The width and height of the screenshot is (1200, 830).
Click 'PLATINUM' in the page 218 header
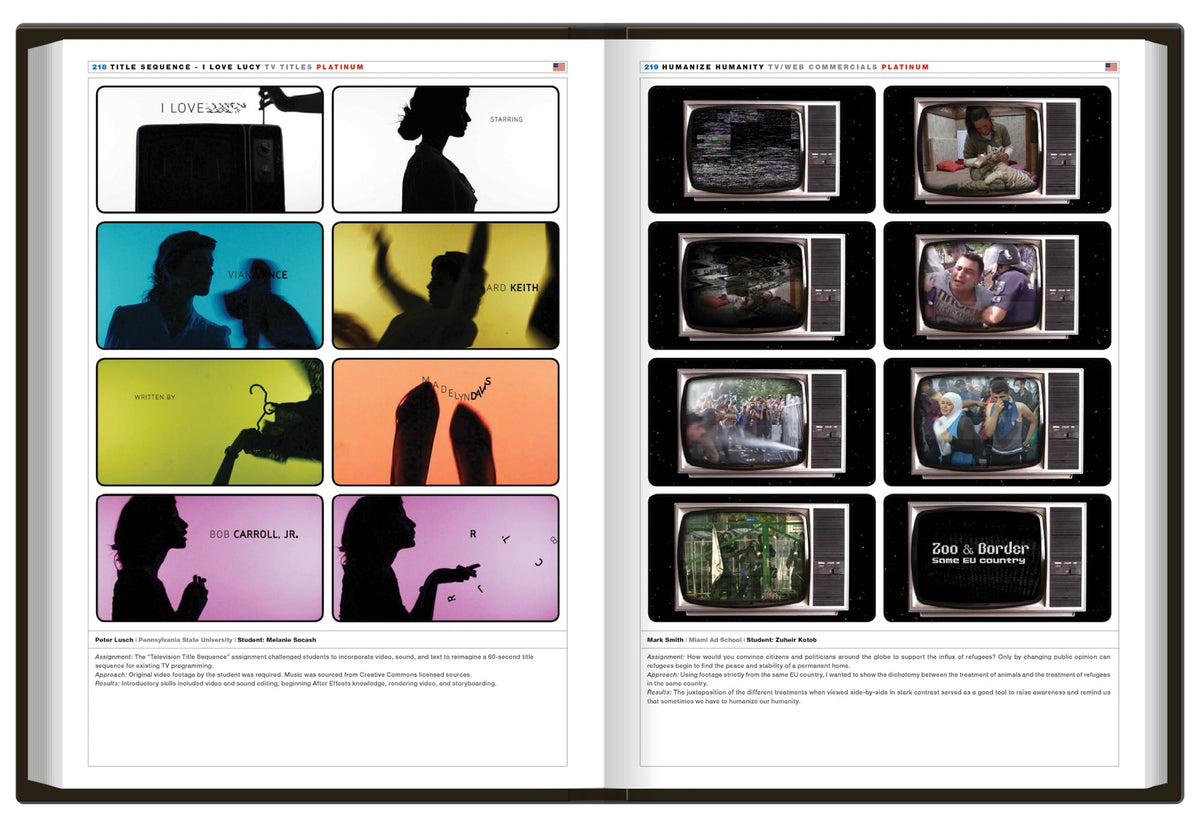click(340, 67)
